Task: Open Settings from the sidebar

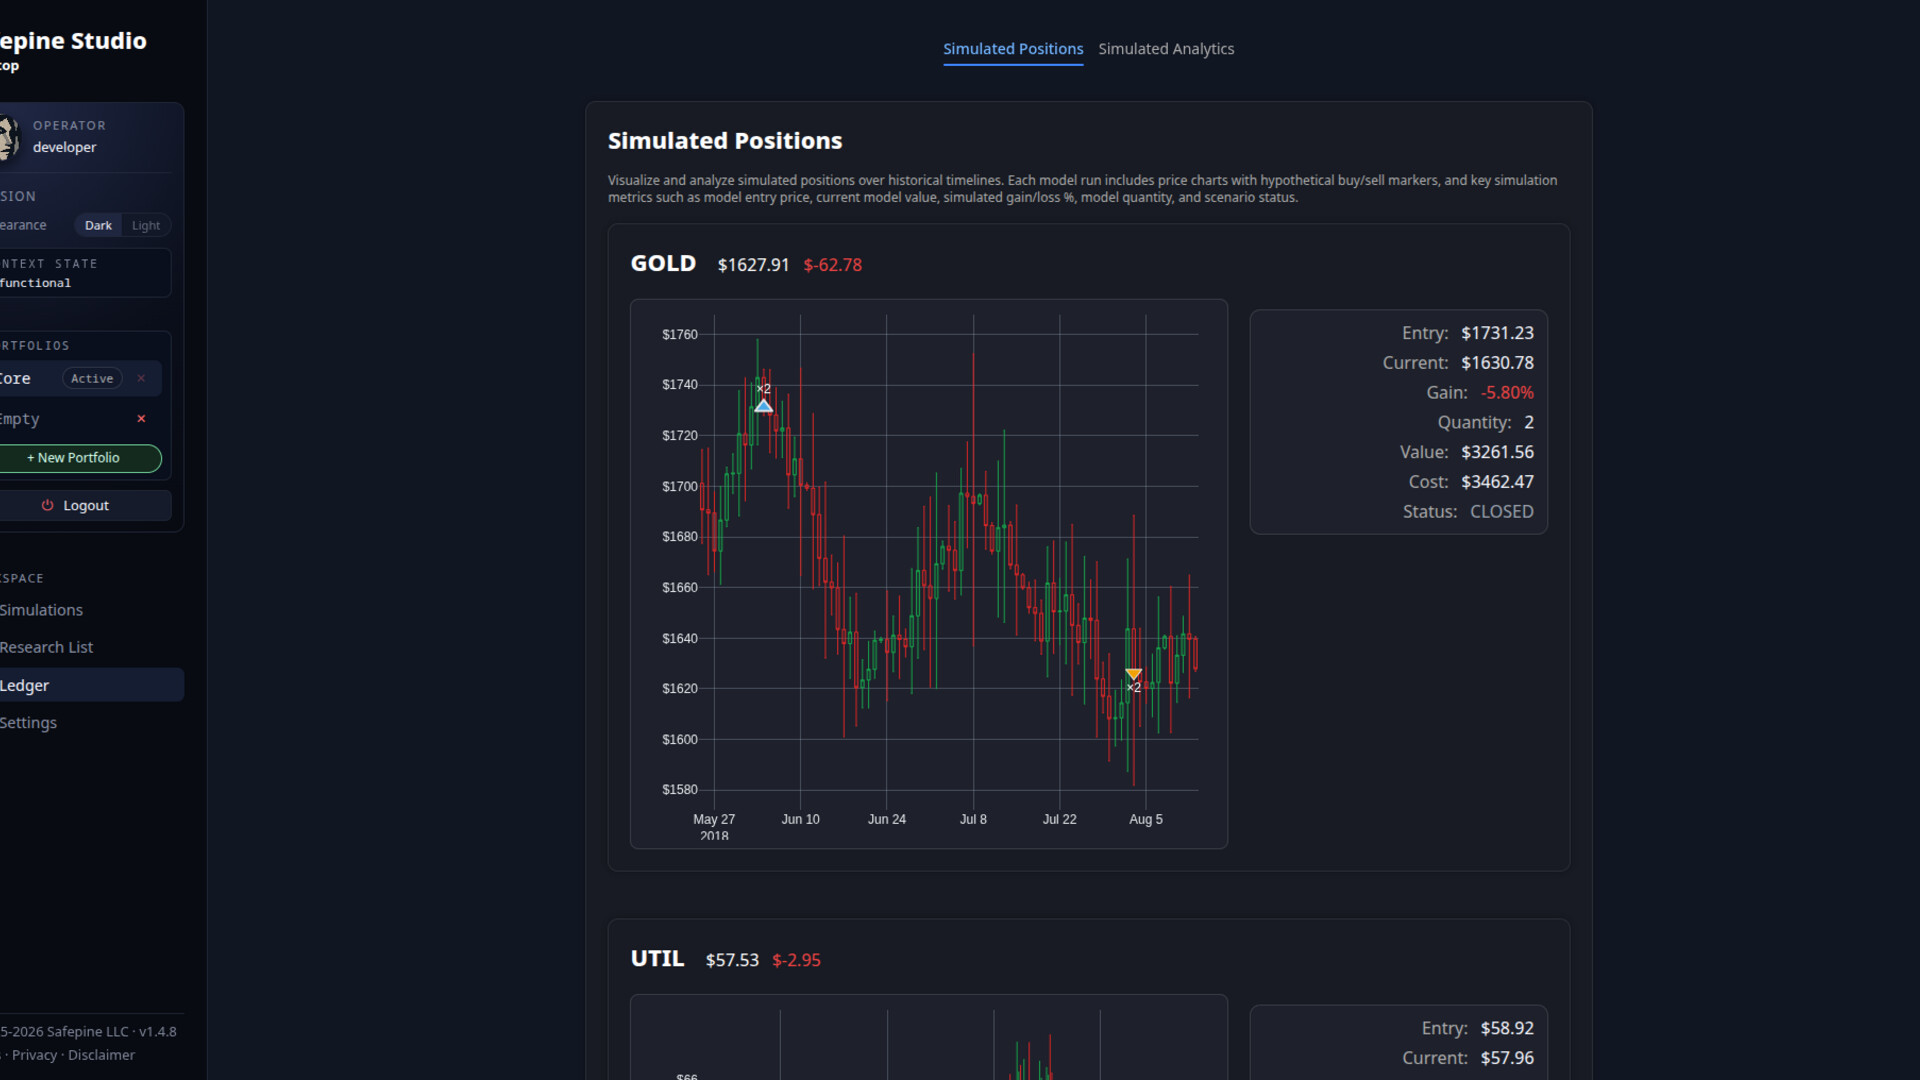Action: [29, 723]
